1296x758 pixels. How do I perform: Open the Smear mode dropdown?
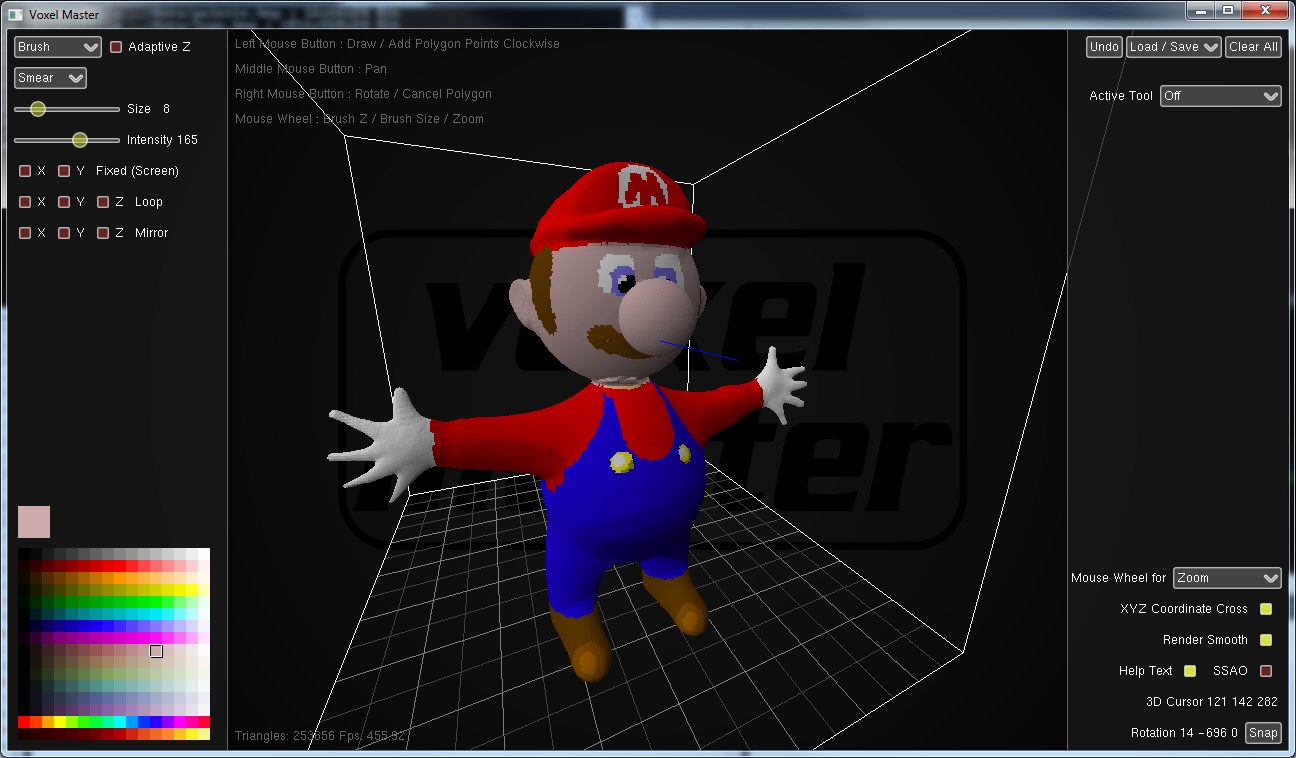coord(50,77)
